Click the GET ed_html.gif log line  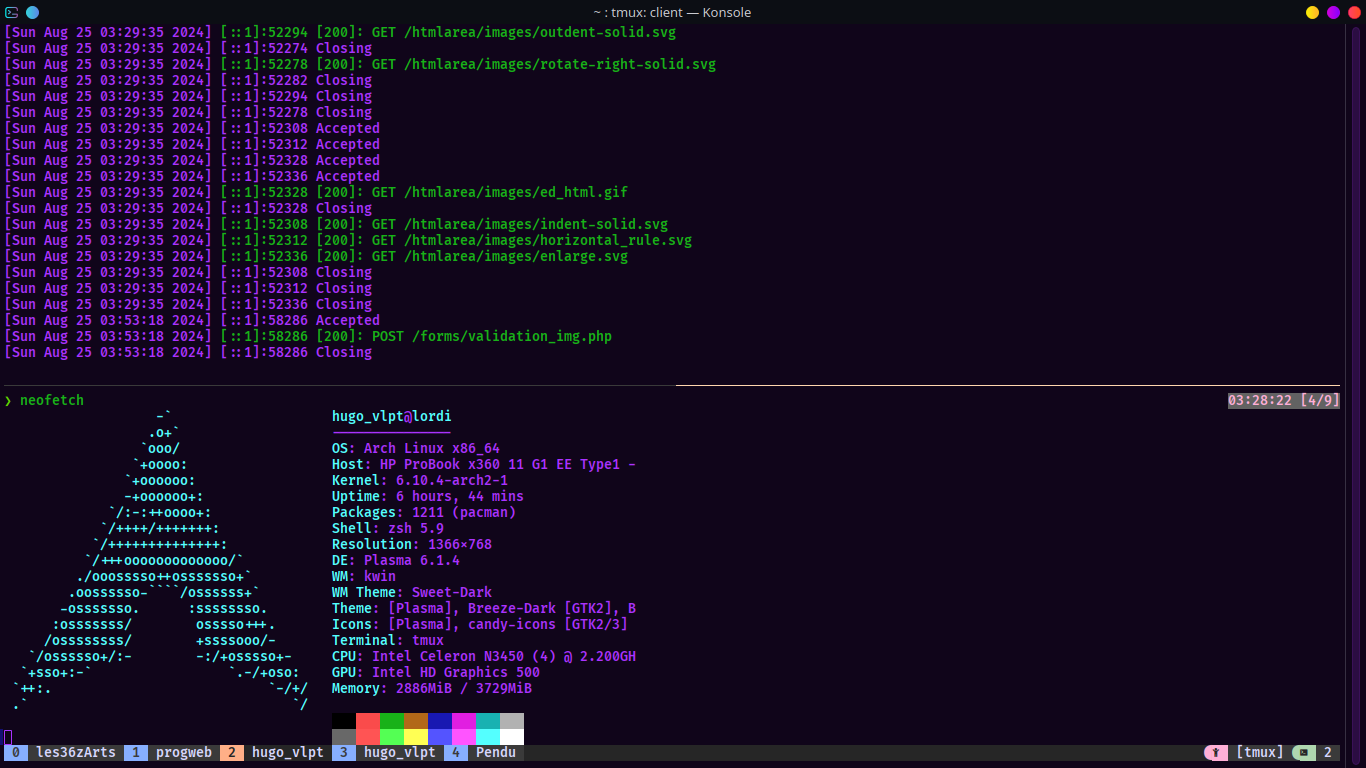pyautogui.click(x=316, y=192)
